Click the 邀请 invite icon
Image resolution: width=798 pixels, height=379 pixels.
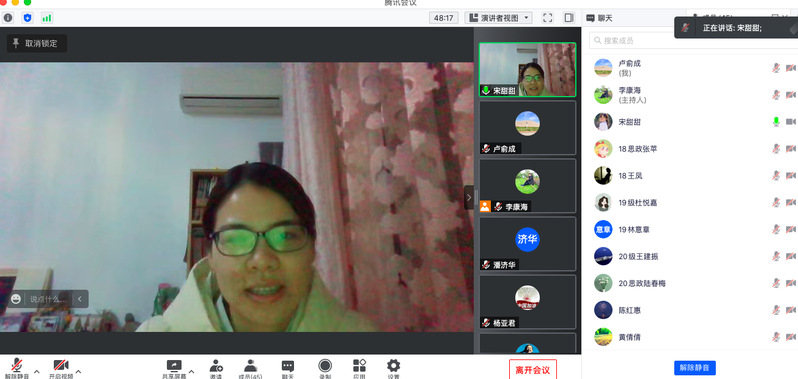click(x=216, y=365)
